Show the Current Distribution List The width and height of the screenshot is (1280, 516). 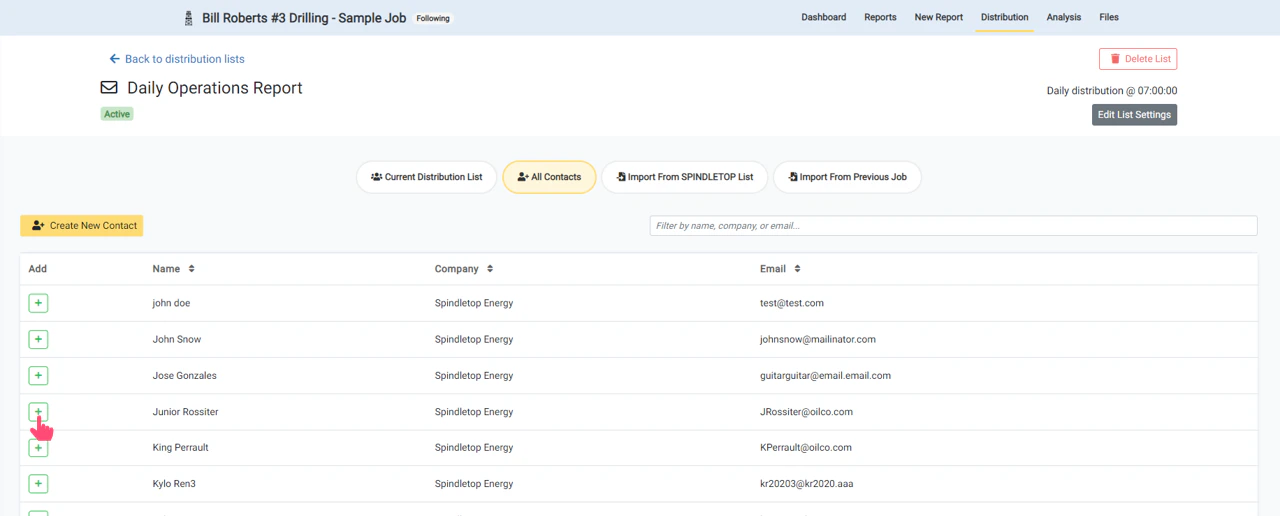pos(426,177)
